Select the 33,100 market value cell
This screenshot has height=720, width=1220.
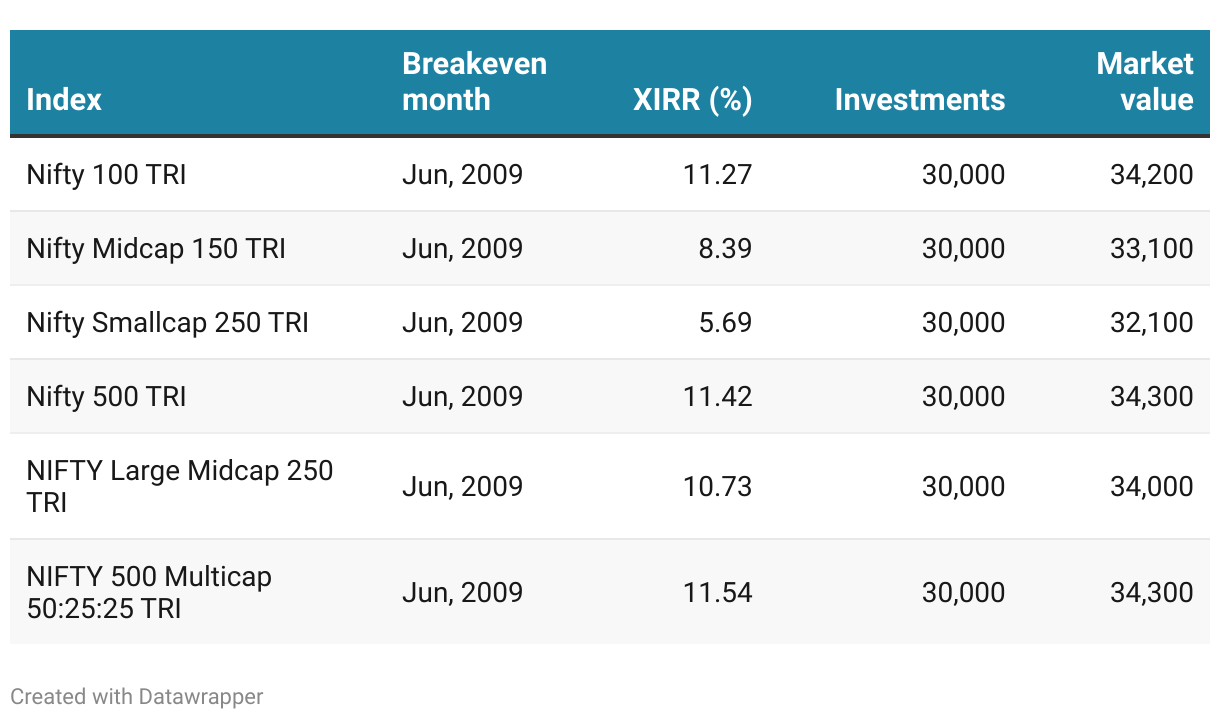[x=1151, y=249]
